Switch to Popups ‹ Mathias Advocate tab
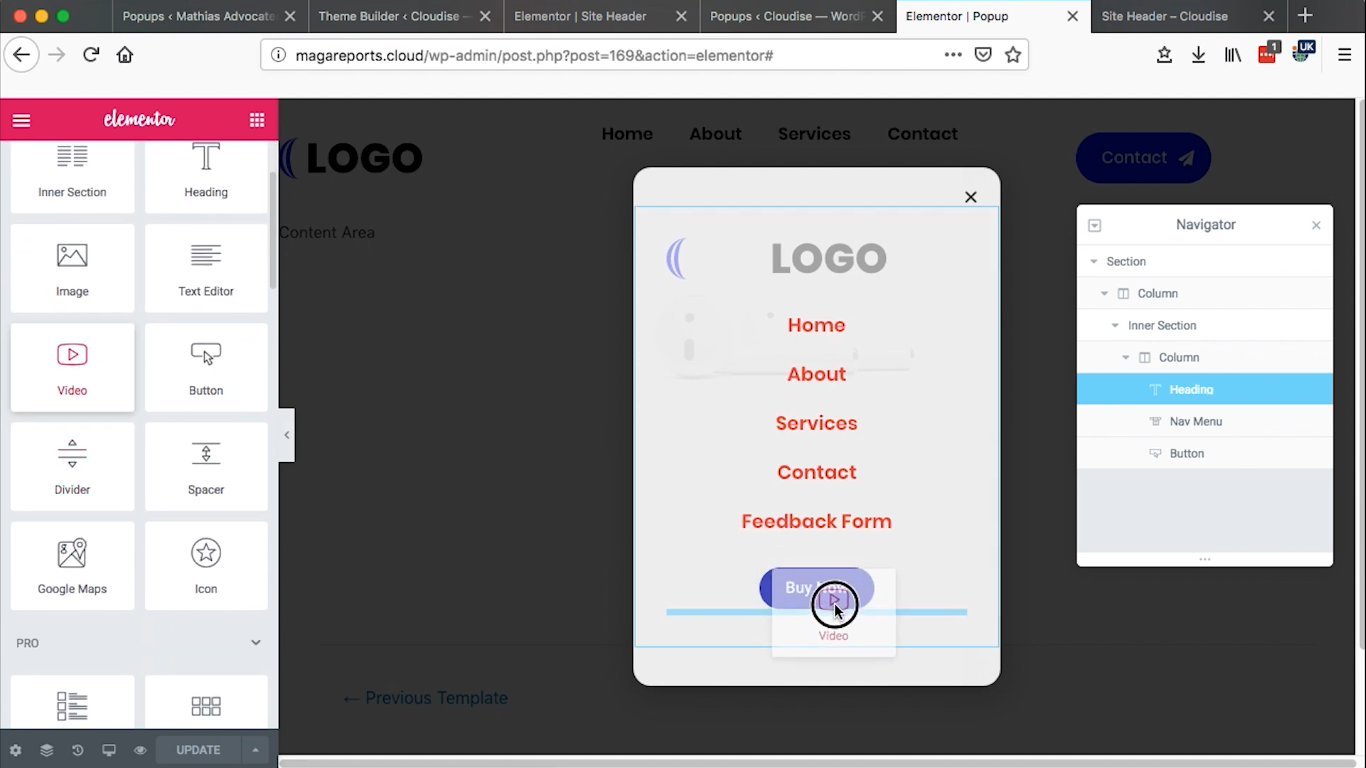The image size is (1366, 768). coord(199,16)
